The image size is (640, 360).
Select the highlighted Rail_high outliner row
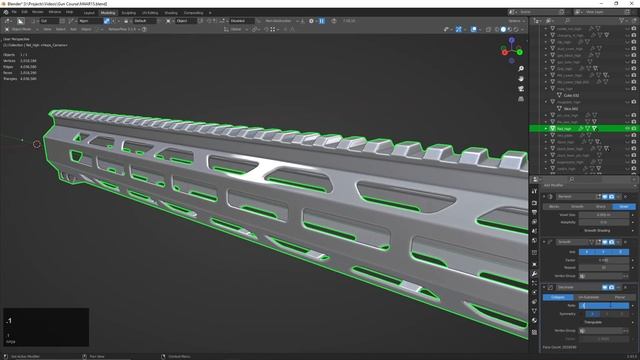583,129
